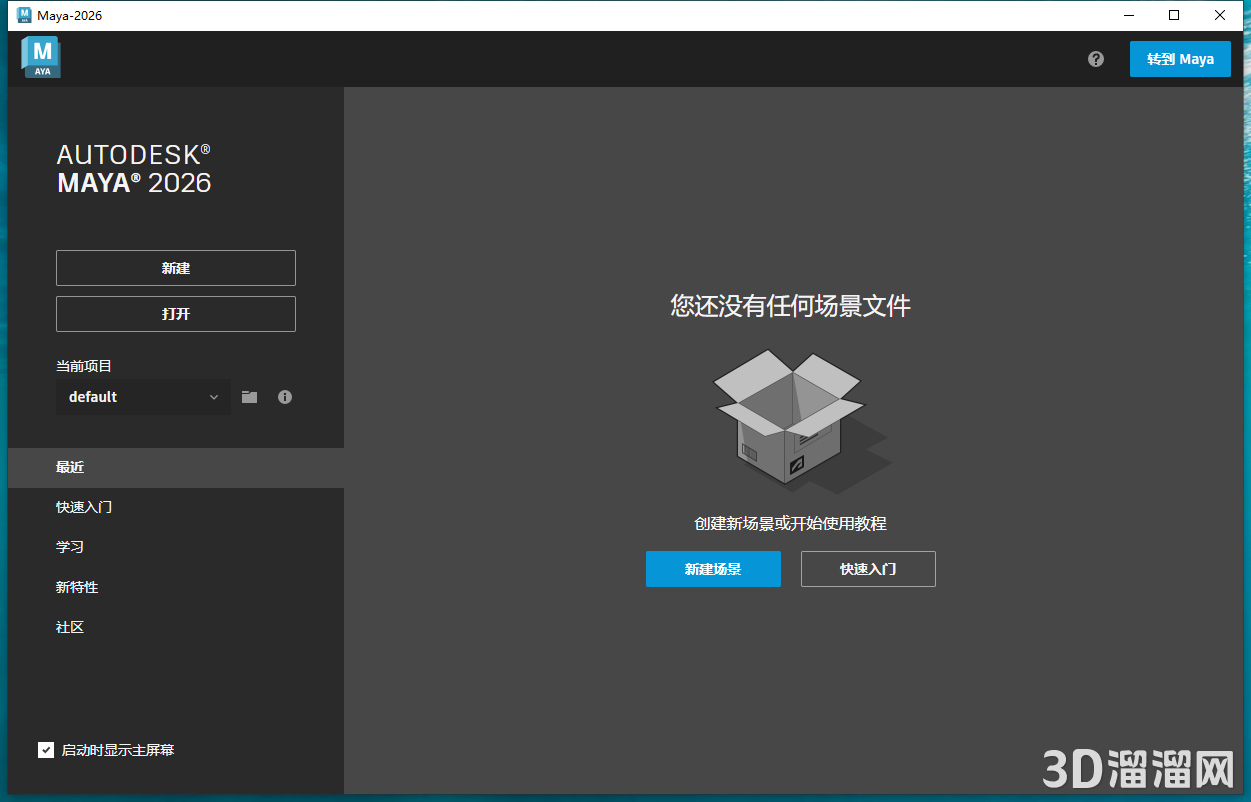
Task: Create a scene with 新建场景
Action: coord(713,569)
